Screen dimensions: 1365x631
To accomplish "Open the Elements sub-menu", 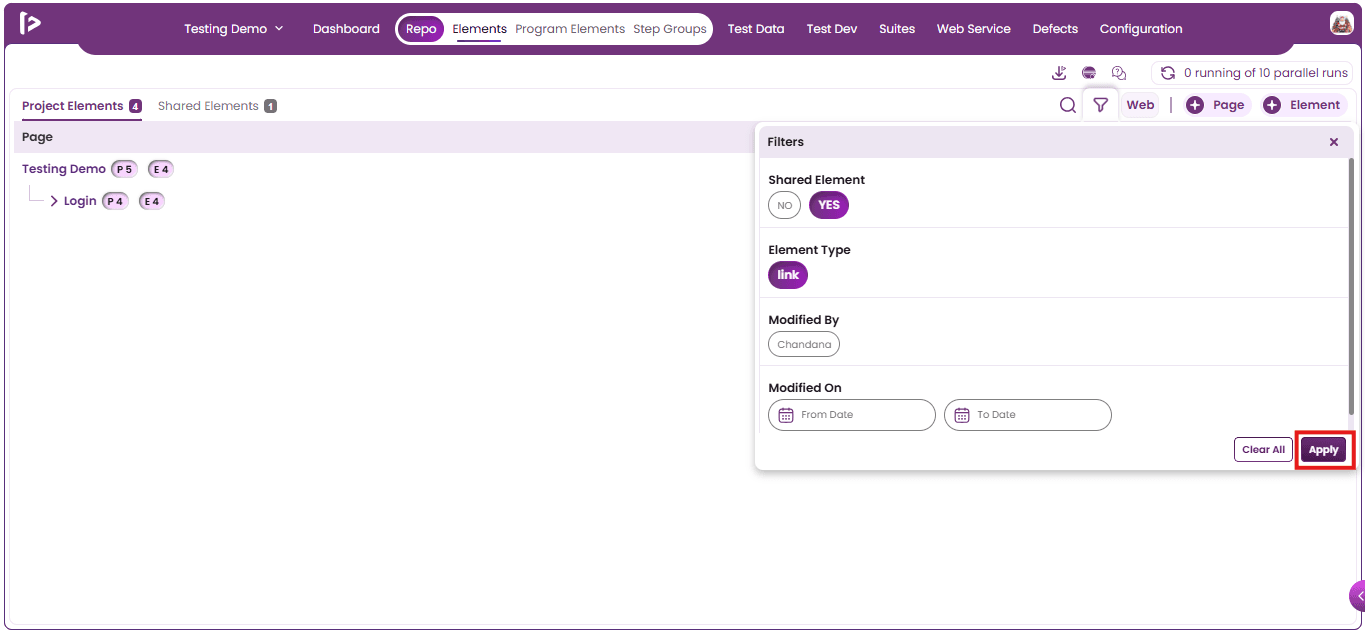I will coord(480,29).
